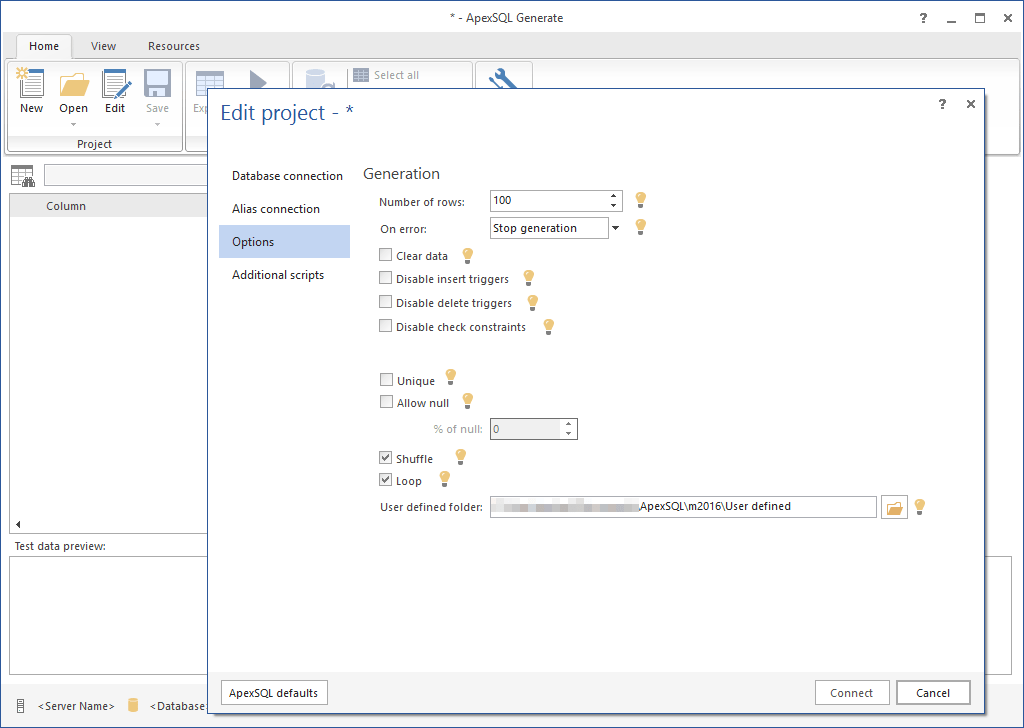Click the hint bulb for Number of rows
The height and width of the screenshot is (728, 1024).
coord(641,200)
